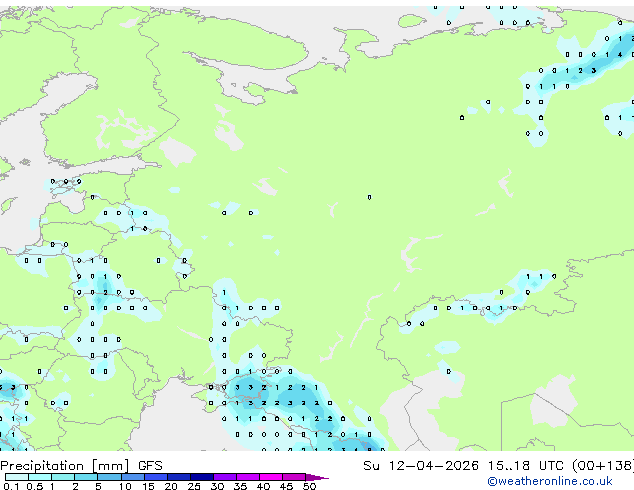The image size is (634, 490).
Task: Select the purple swatch between 35 and 40
Action: (247, 477)
